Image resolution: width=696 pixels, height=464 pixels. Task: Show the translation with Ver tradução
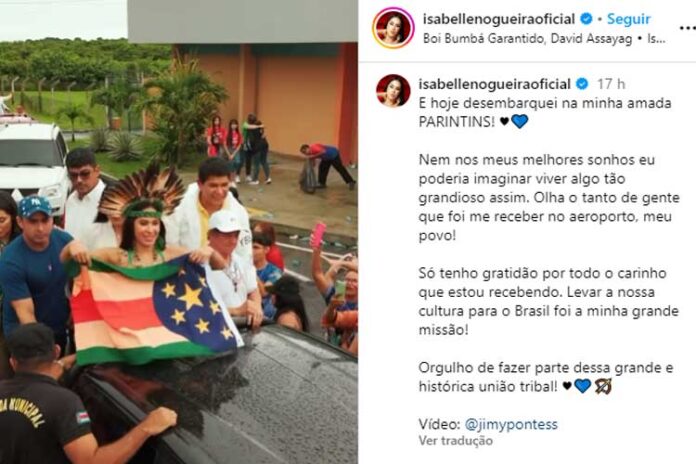(455, 440)
